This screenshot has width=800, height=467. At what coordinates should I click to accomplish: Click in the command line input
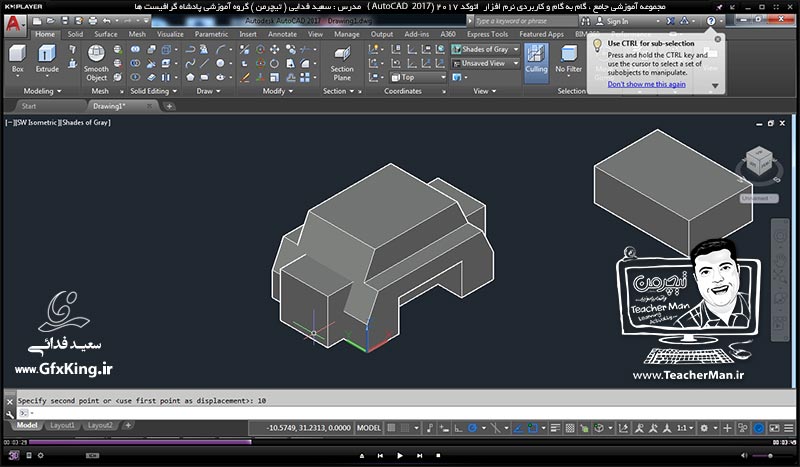406,413
